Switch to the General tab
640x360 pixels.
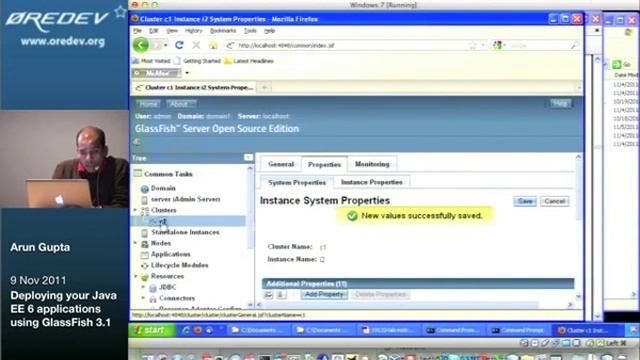coord(281,164)
